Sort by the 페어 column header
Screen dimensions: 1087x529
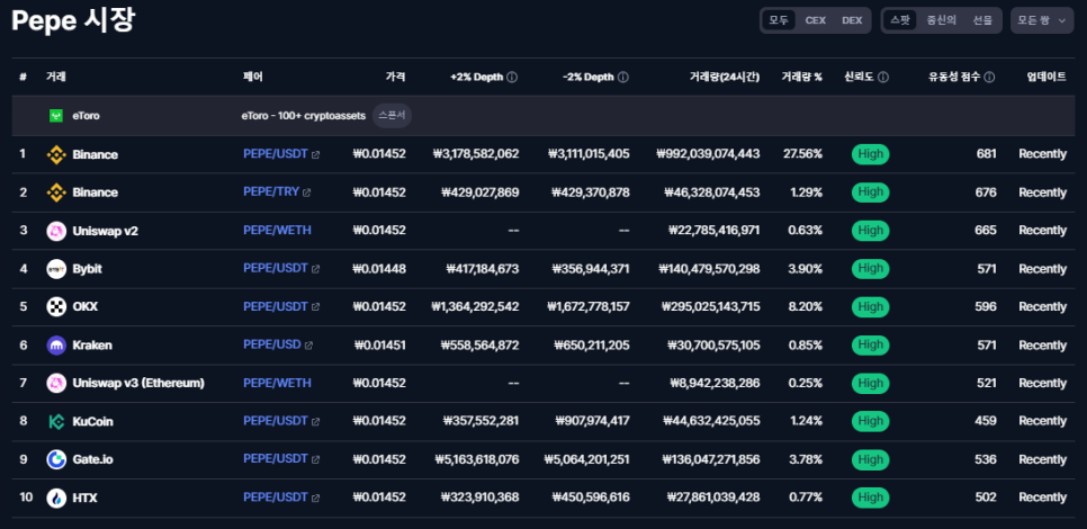click(253, 77)
